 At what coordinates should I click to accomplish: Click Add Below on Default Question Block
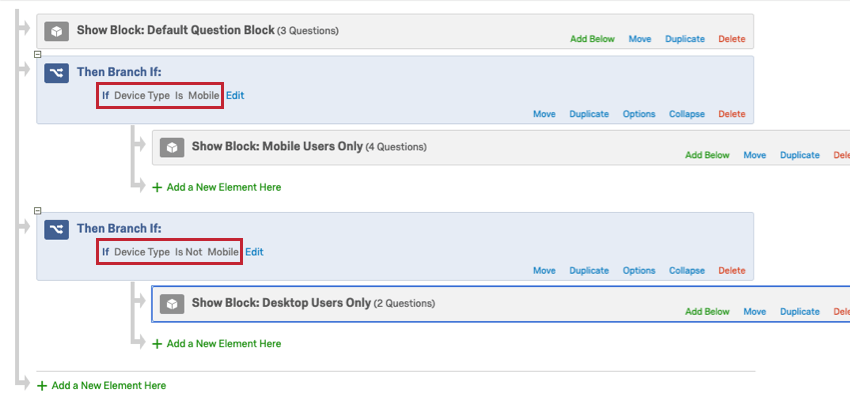point(593,39)
